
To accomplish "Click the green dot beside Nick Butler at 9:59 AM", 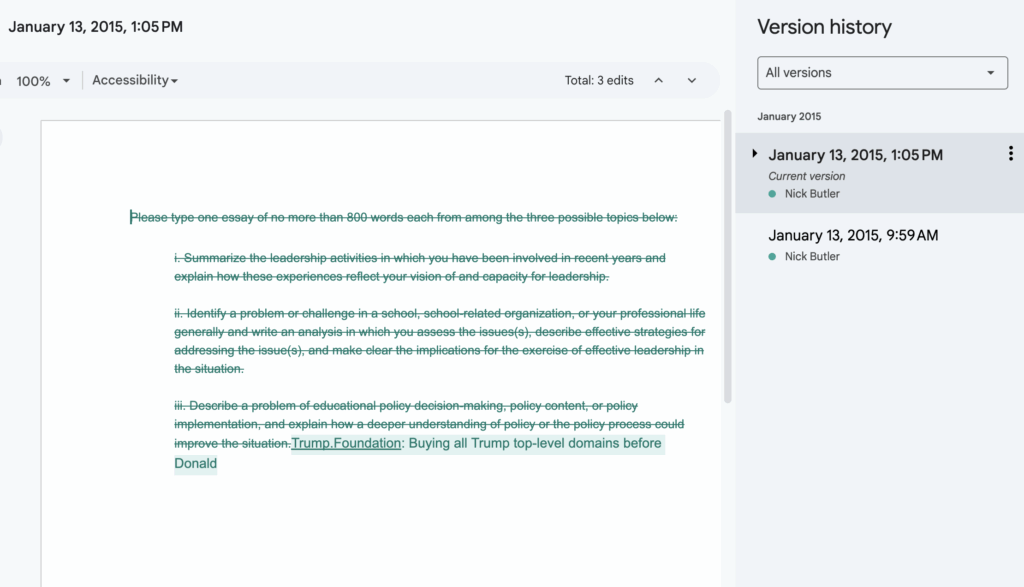I will coord(772,257).
